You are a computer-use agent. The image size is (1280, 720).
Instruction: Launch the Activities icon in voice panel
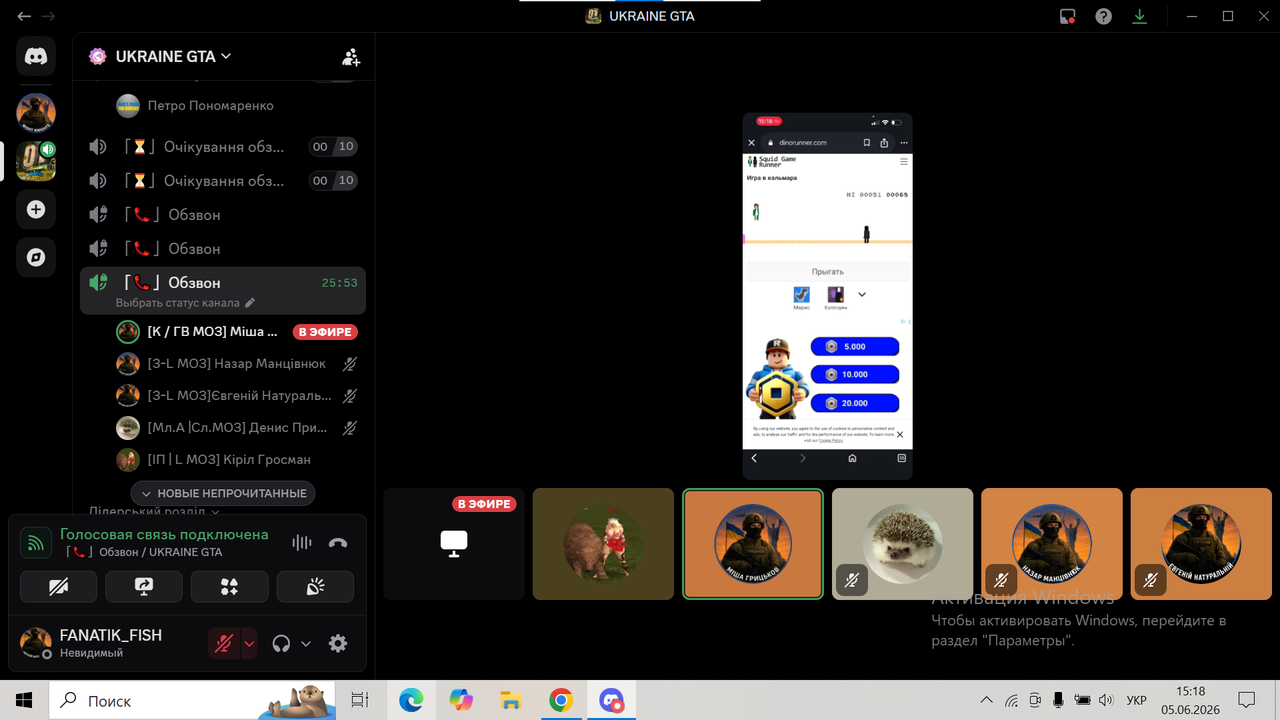230,587
